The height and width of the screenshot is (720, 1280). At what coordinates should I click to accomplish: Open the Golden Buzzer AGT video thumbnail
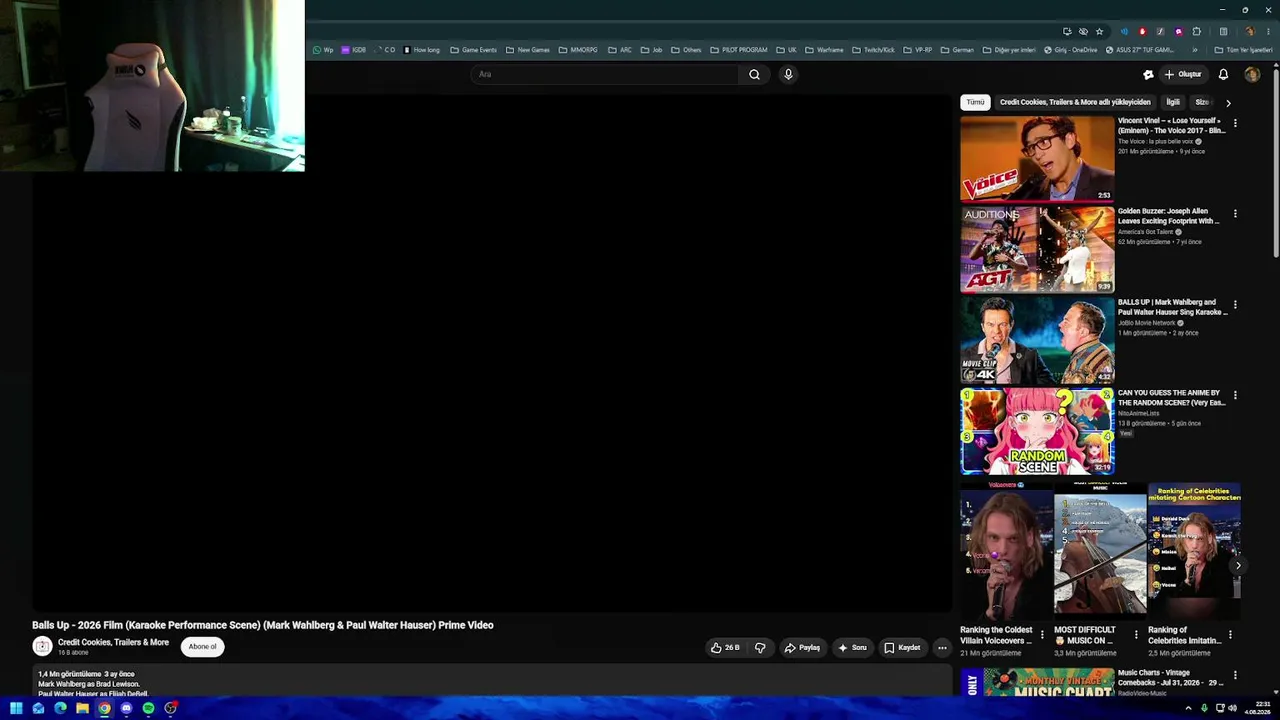click(x=1037, y=249)
